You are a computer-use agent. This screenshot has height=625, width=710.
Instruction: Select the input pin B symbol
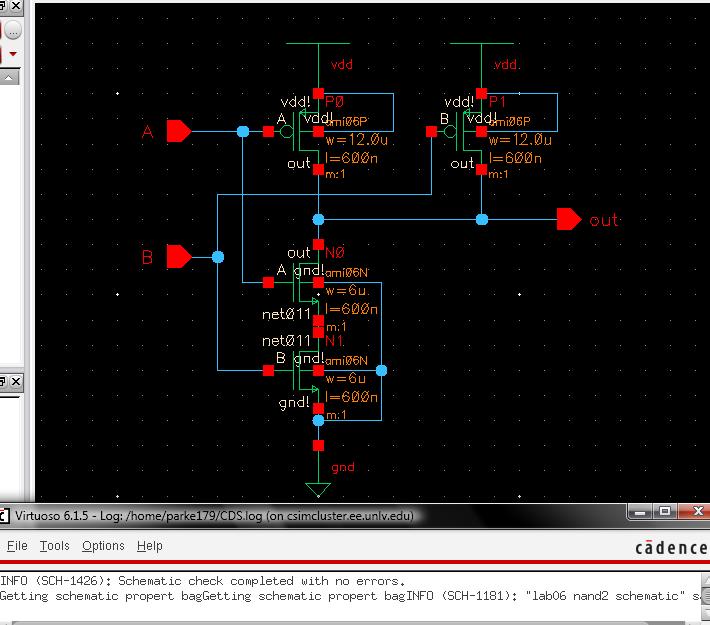click(179, 257)
